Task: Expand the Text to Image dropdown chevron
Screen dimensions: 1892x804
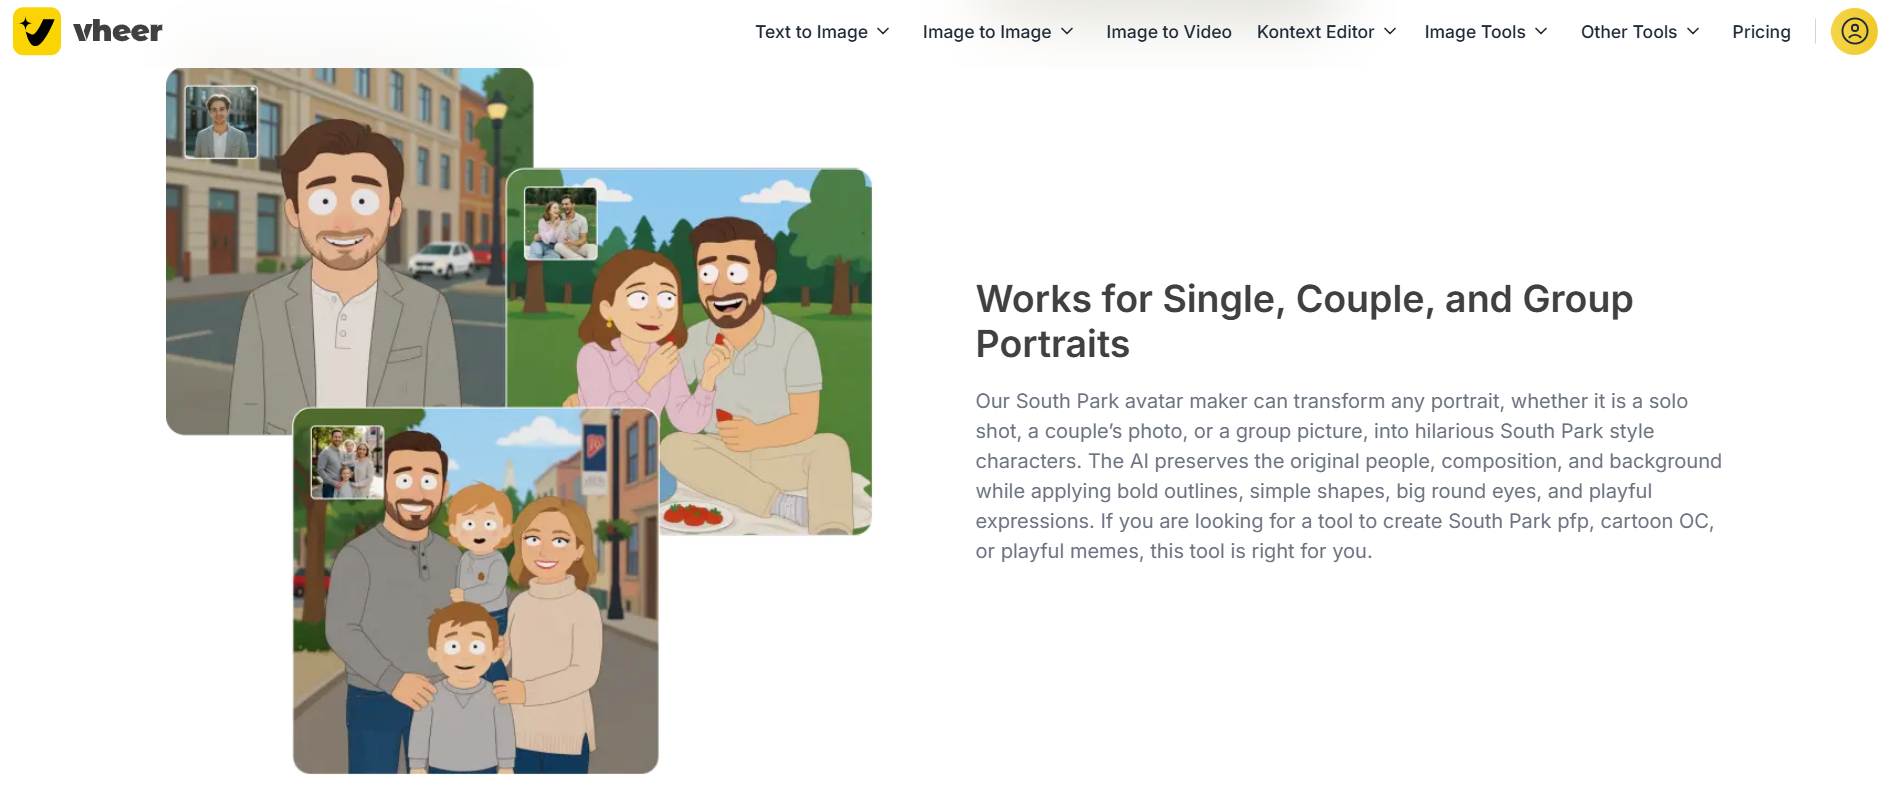Action: tap(883, 32)
